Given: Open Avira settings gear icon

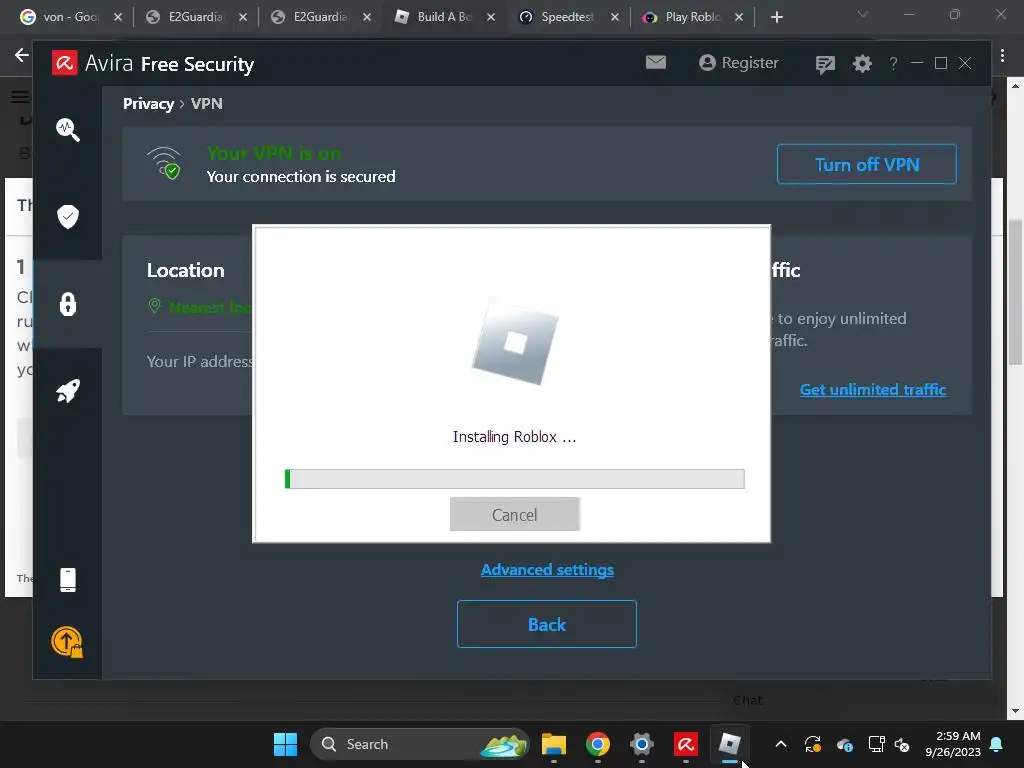Looking at the screenshot, I should click(x=862, y=63).
